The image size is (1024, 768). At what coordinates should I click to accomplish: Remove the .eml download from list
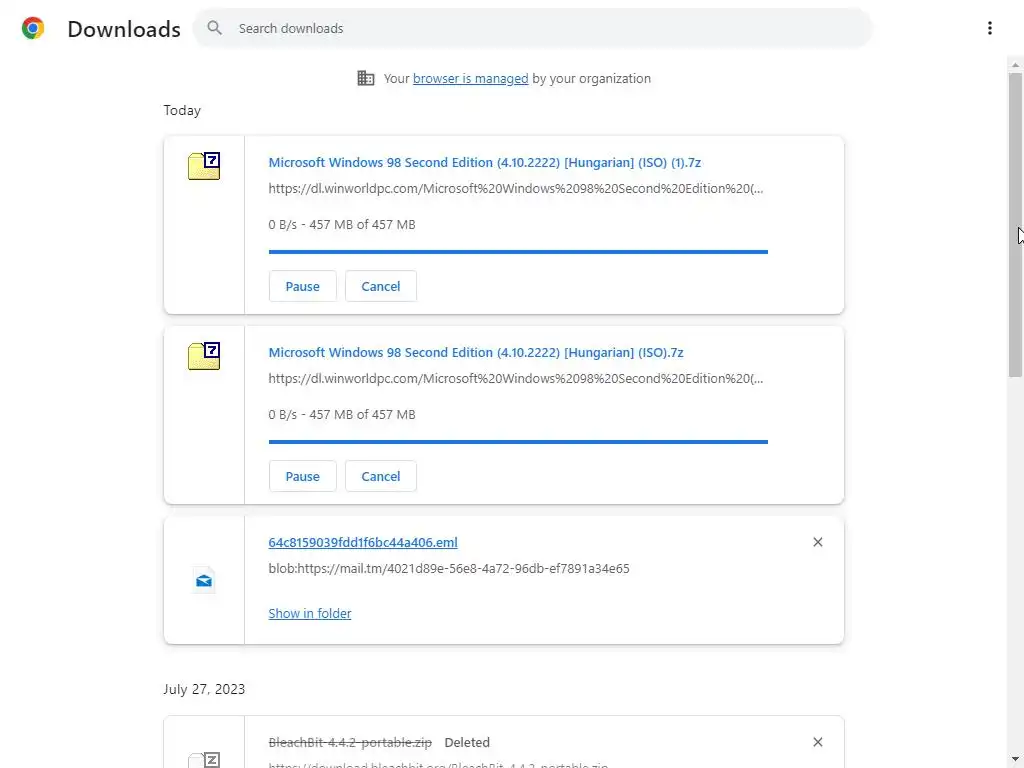point(817,542)
